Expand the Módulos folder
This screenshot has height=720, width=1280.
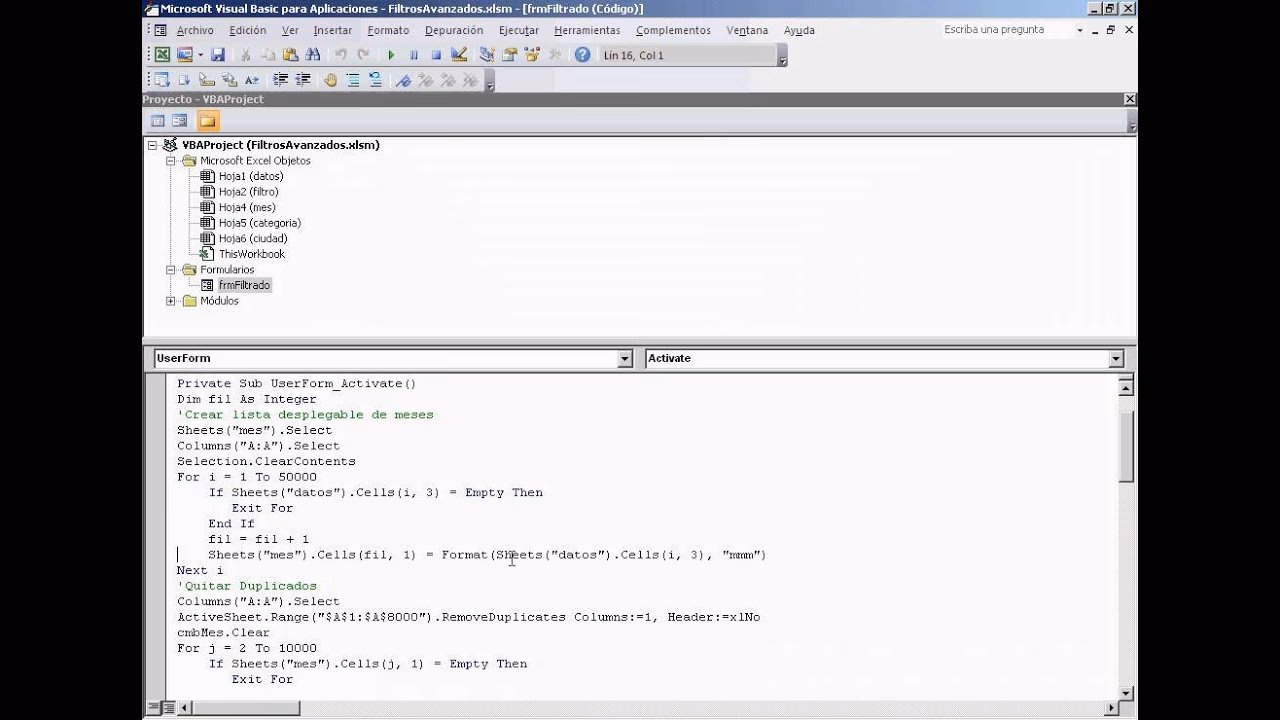[171, 301]
